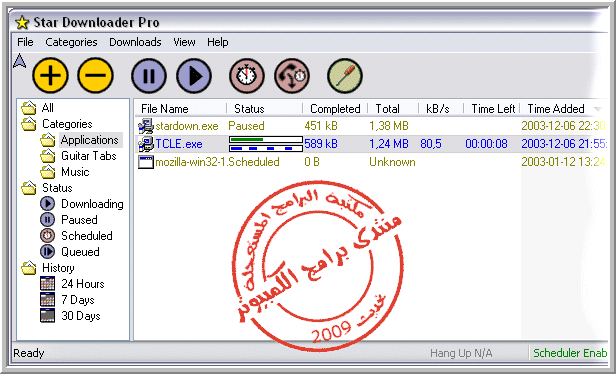Open the Downloads menu
This screenshot has height=374, width=616.
tap(135, 42)
